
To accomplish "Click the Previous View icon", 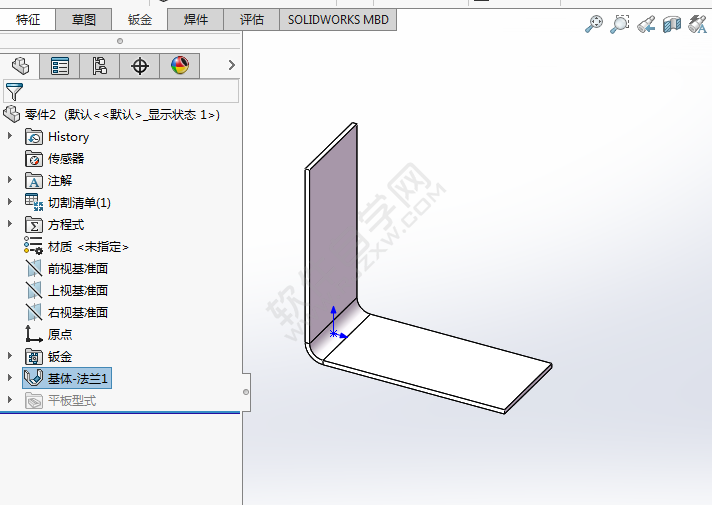I will [x=646, y=24].
